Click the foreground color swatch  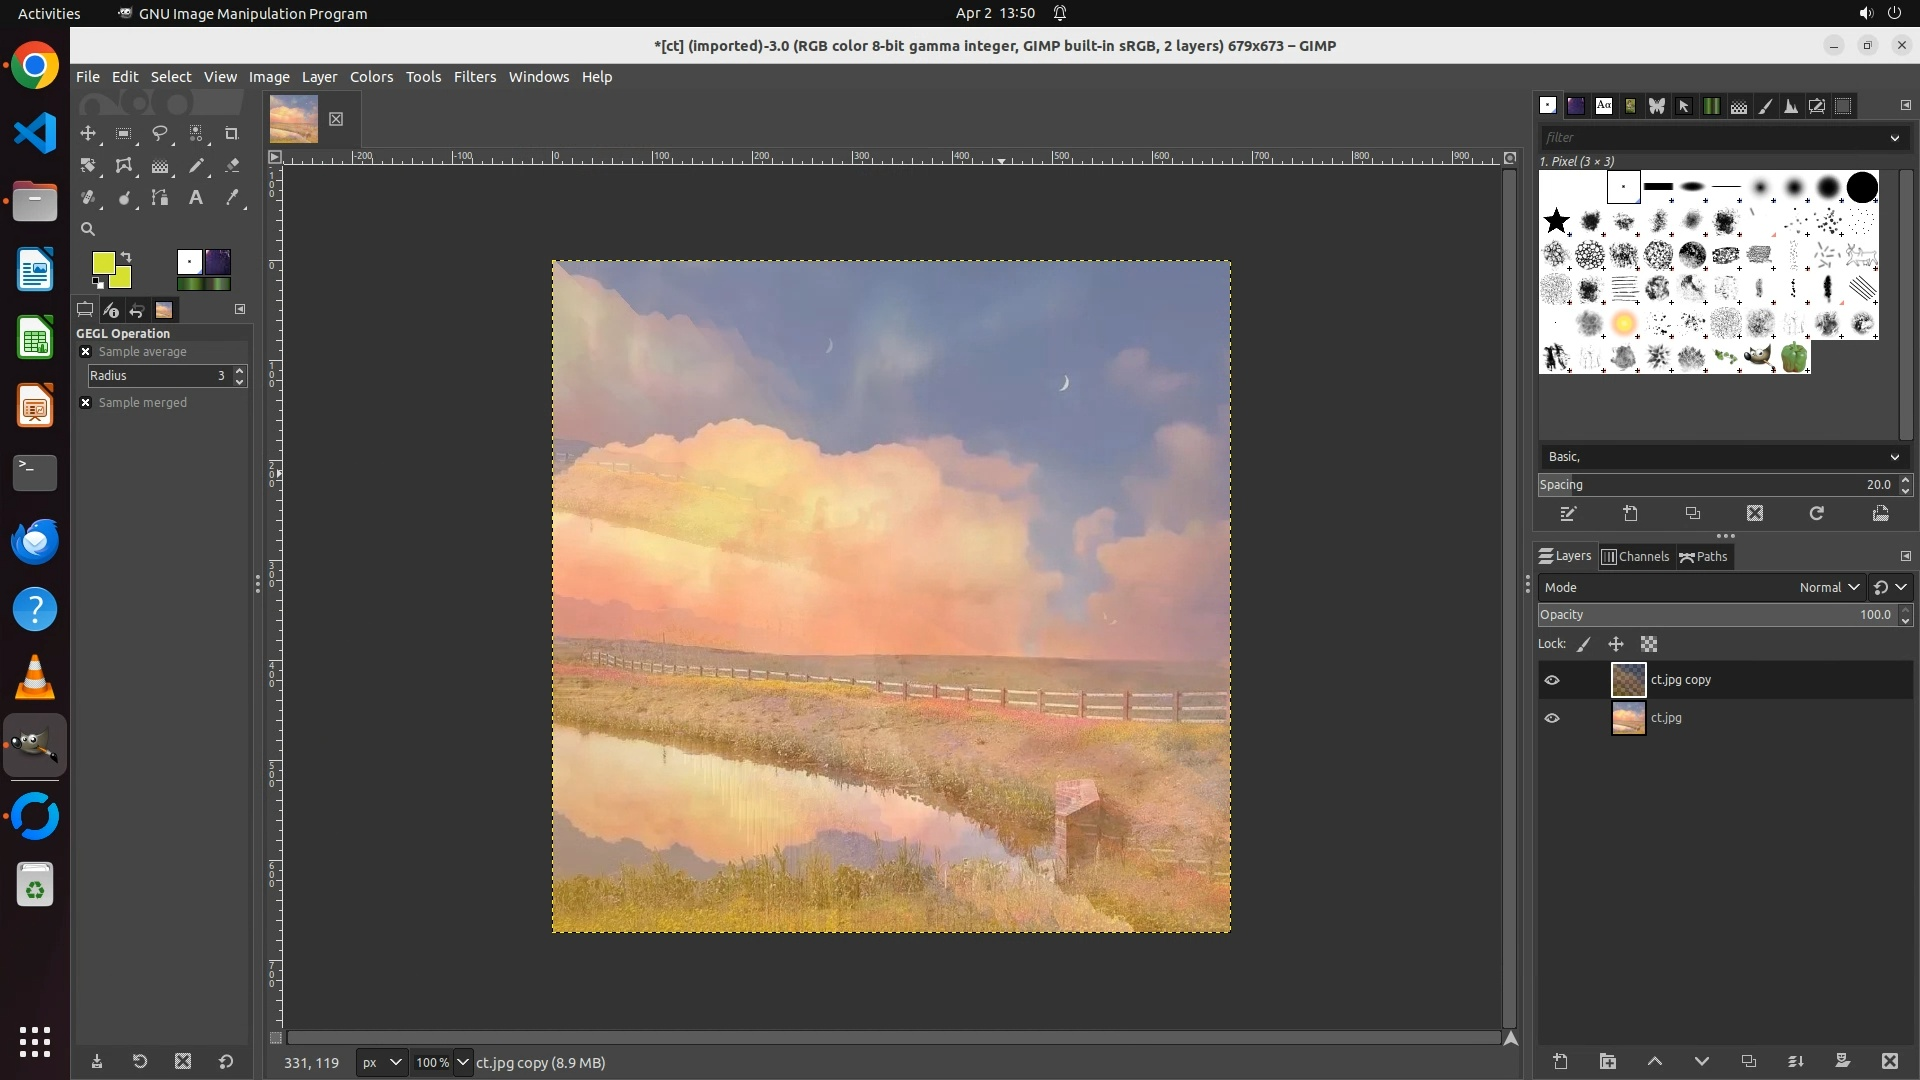point(103,263)
